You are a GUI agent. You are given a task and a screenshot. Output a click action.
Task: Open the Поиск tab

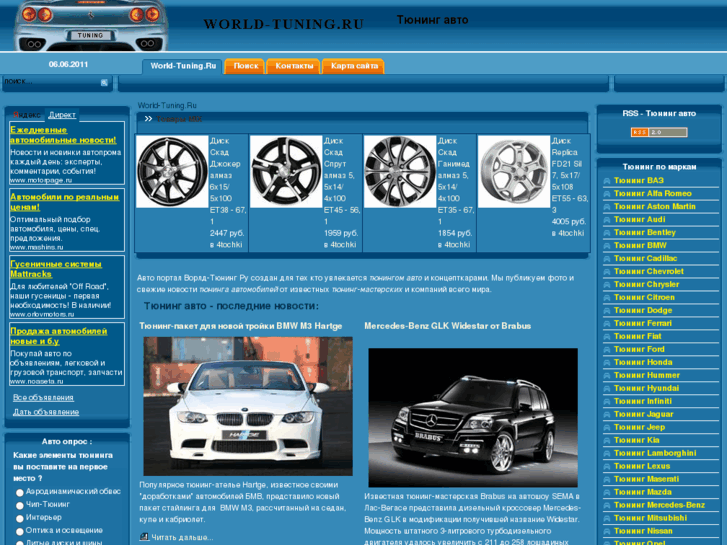[245, 66]
